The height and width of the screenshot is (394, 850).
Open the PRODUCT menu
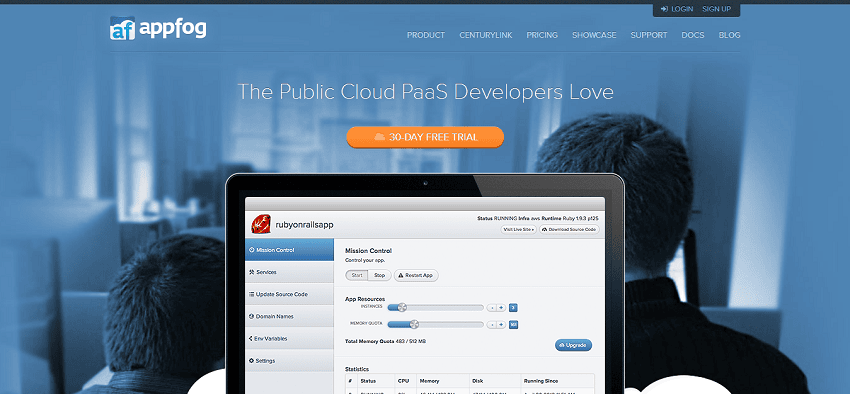(x=426, y=35)
